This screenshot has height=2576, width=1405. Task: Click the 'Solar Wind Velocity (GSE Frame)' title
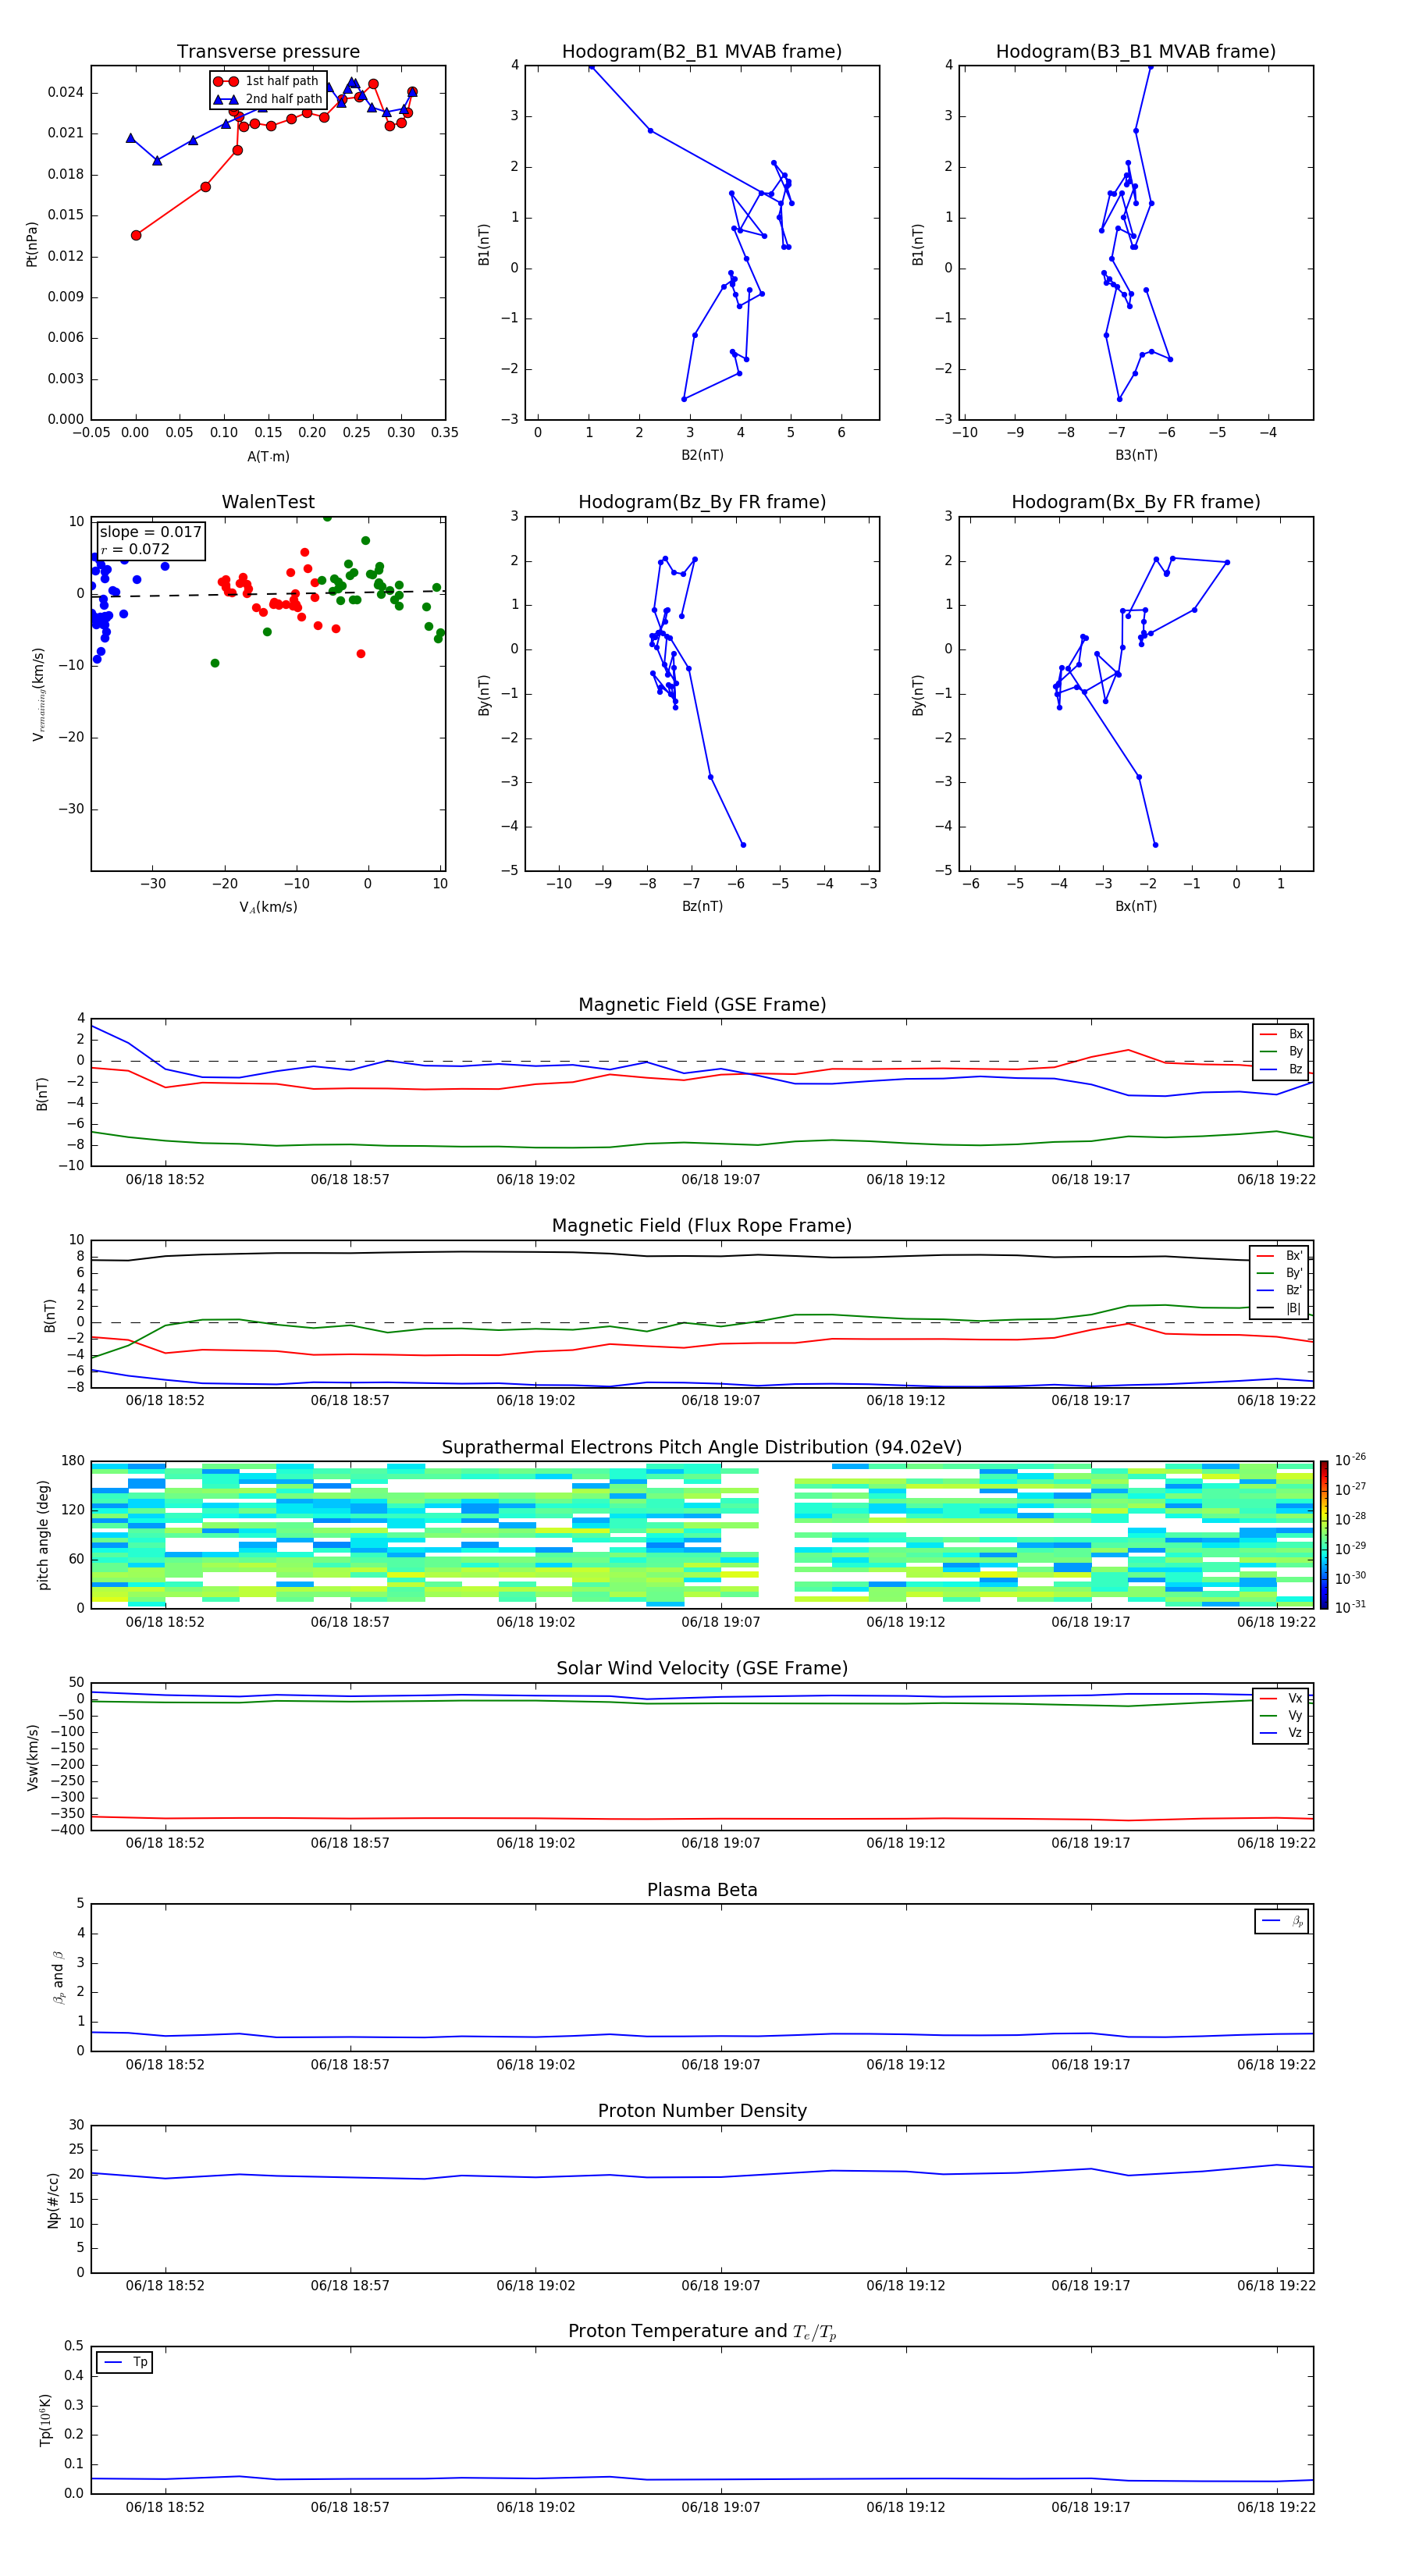(702, 1668)
